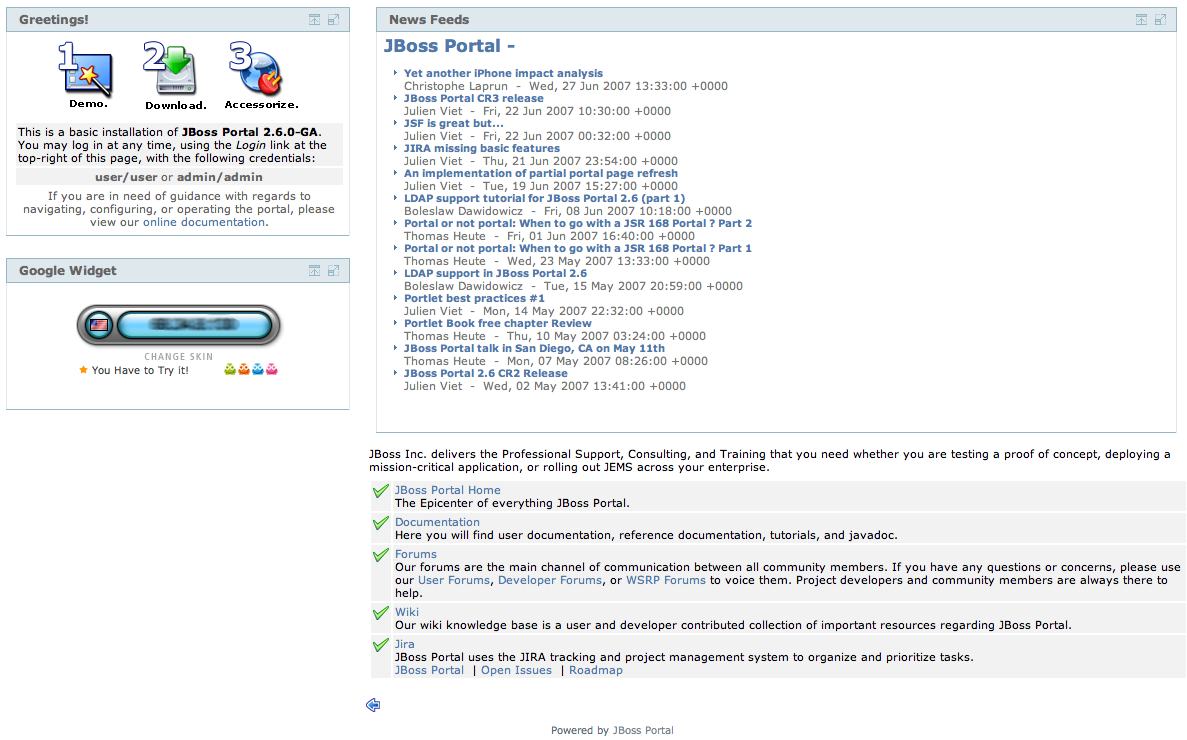This screenshot has height=740, width=1187.
Task: Click the JBoss Portal Home link
Action: click(447, 490)
